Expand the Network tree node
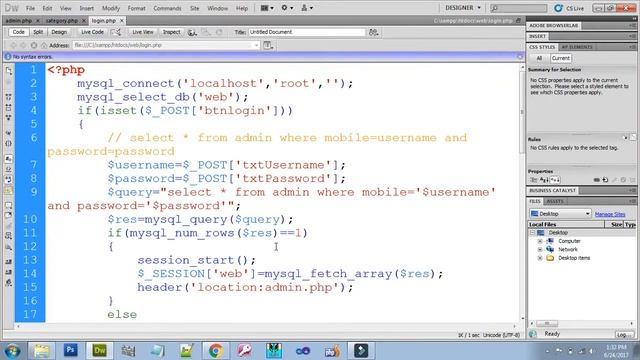 (540, 249)
